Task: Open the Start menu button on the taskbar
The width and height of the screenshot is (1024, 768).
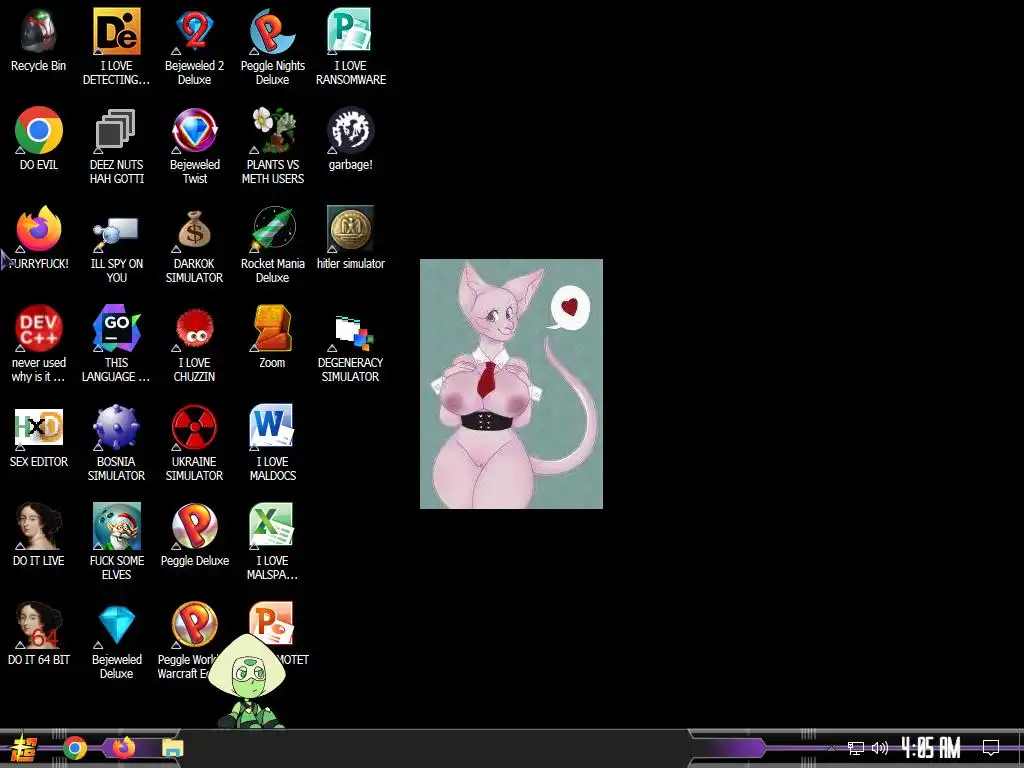Action: tap(24, 748)
